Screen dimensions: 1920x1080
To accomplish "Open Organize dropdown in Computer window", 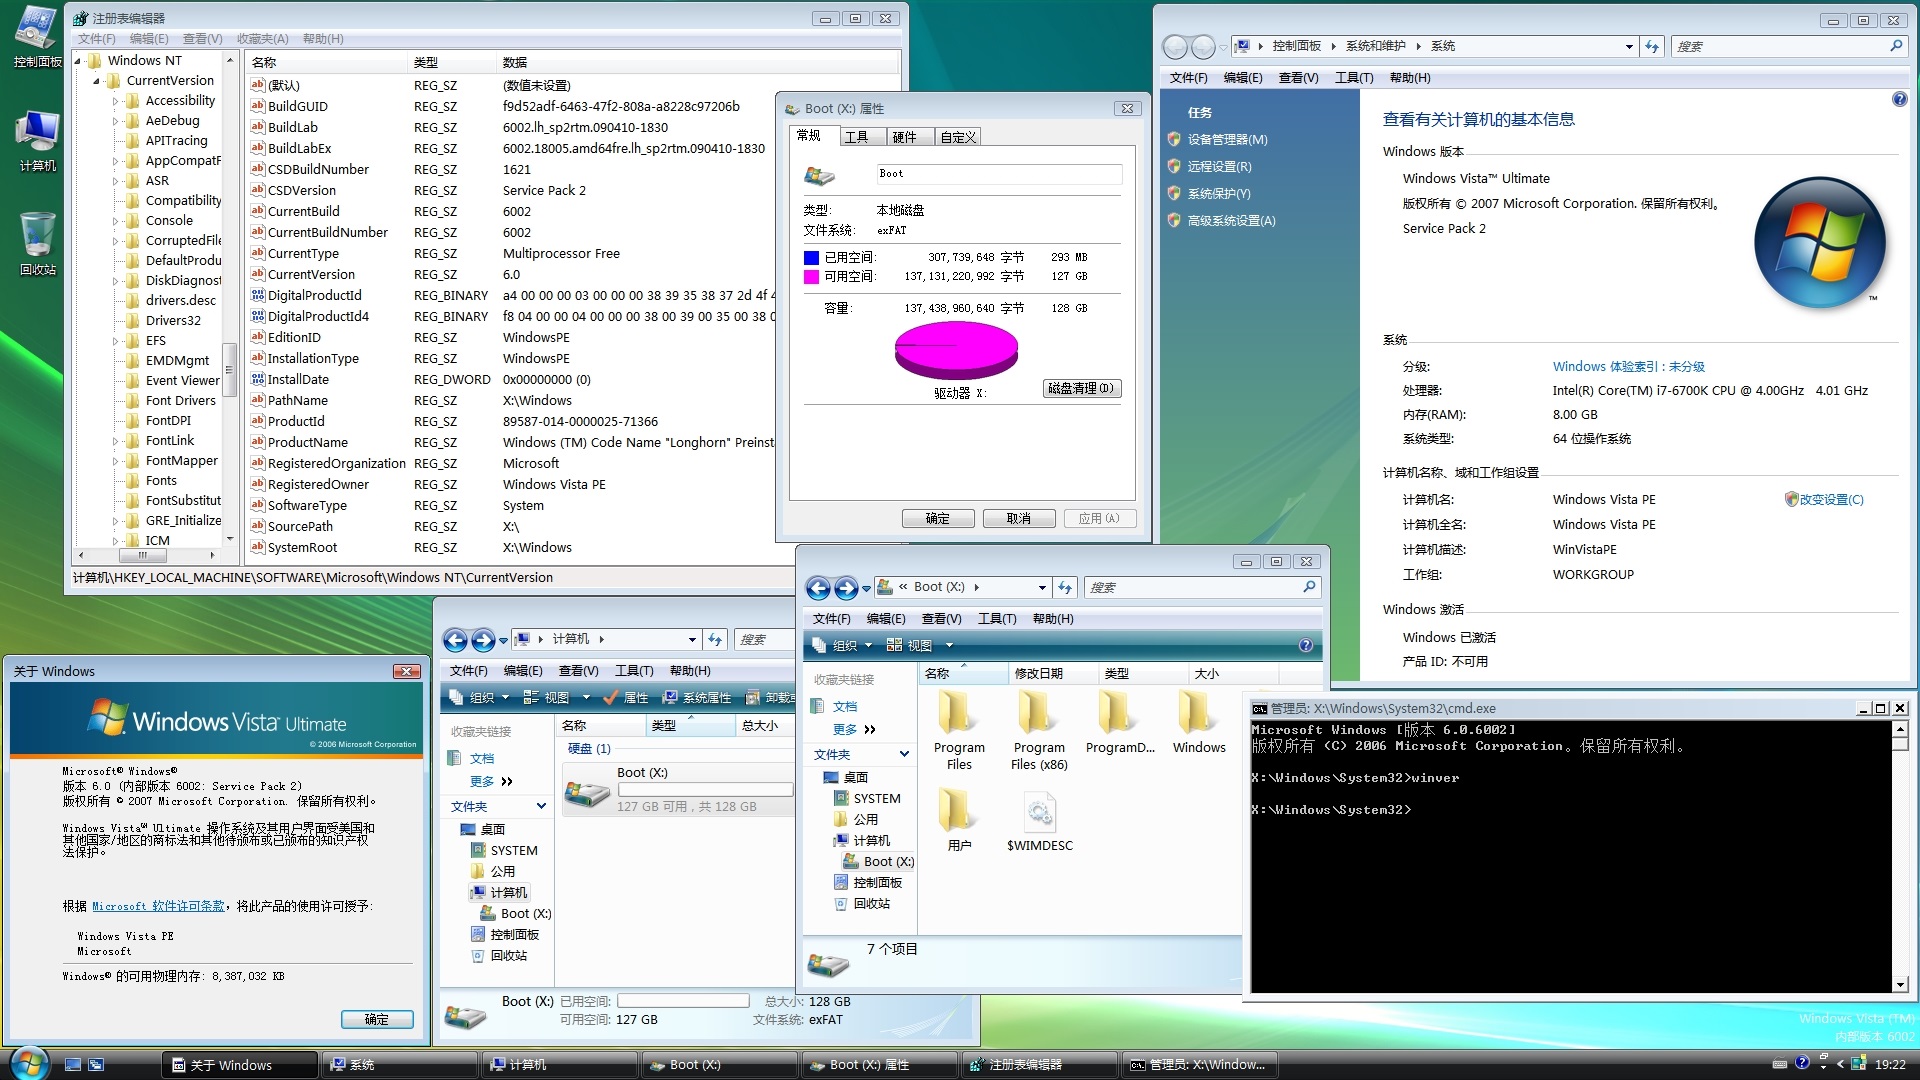I will pos(480,698).
